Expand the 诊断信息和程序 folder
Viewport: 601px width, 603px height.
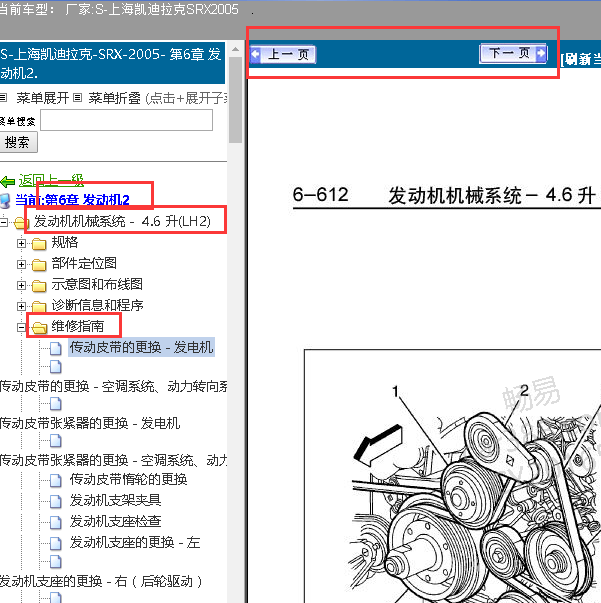[22, 306]
